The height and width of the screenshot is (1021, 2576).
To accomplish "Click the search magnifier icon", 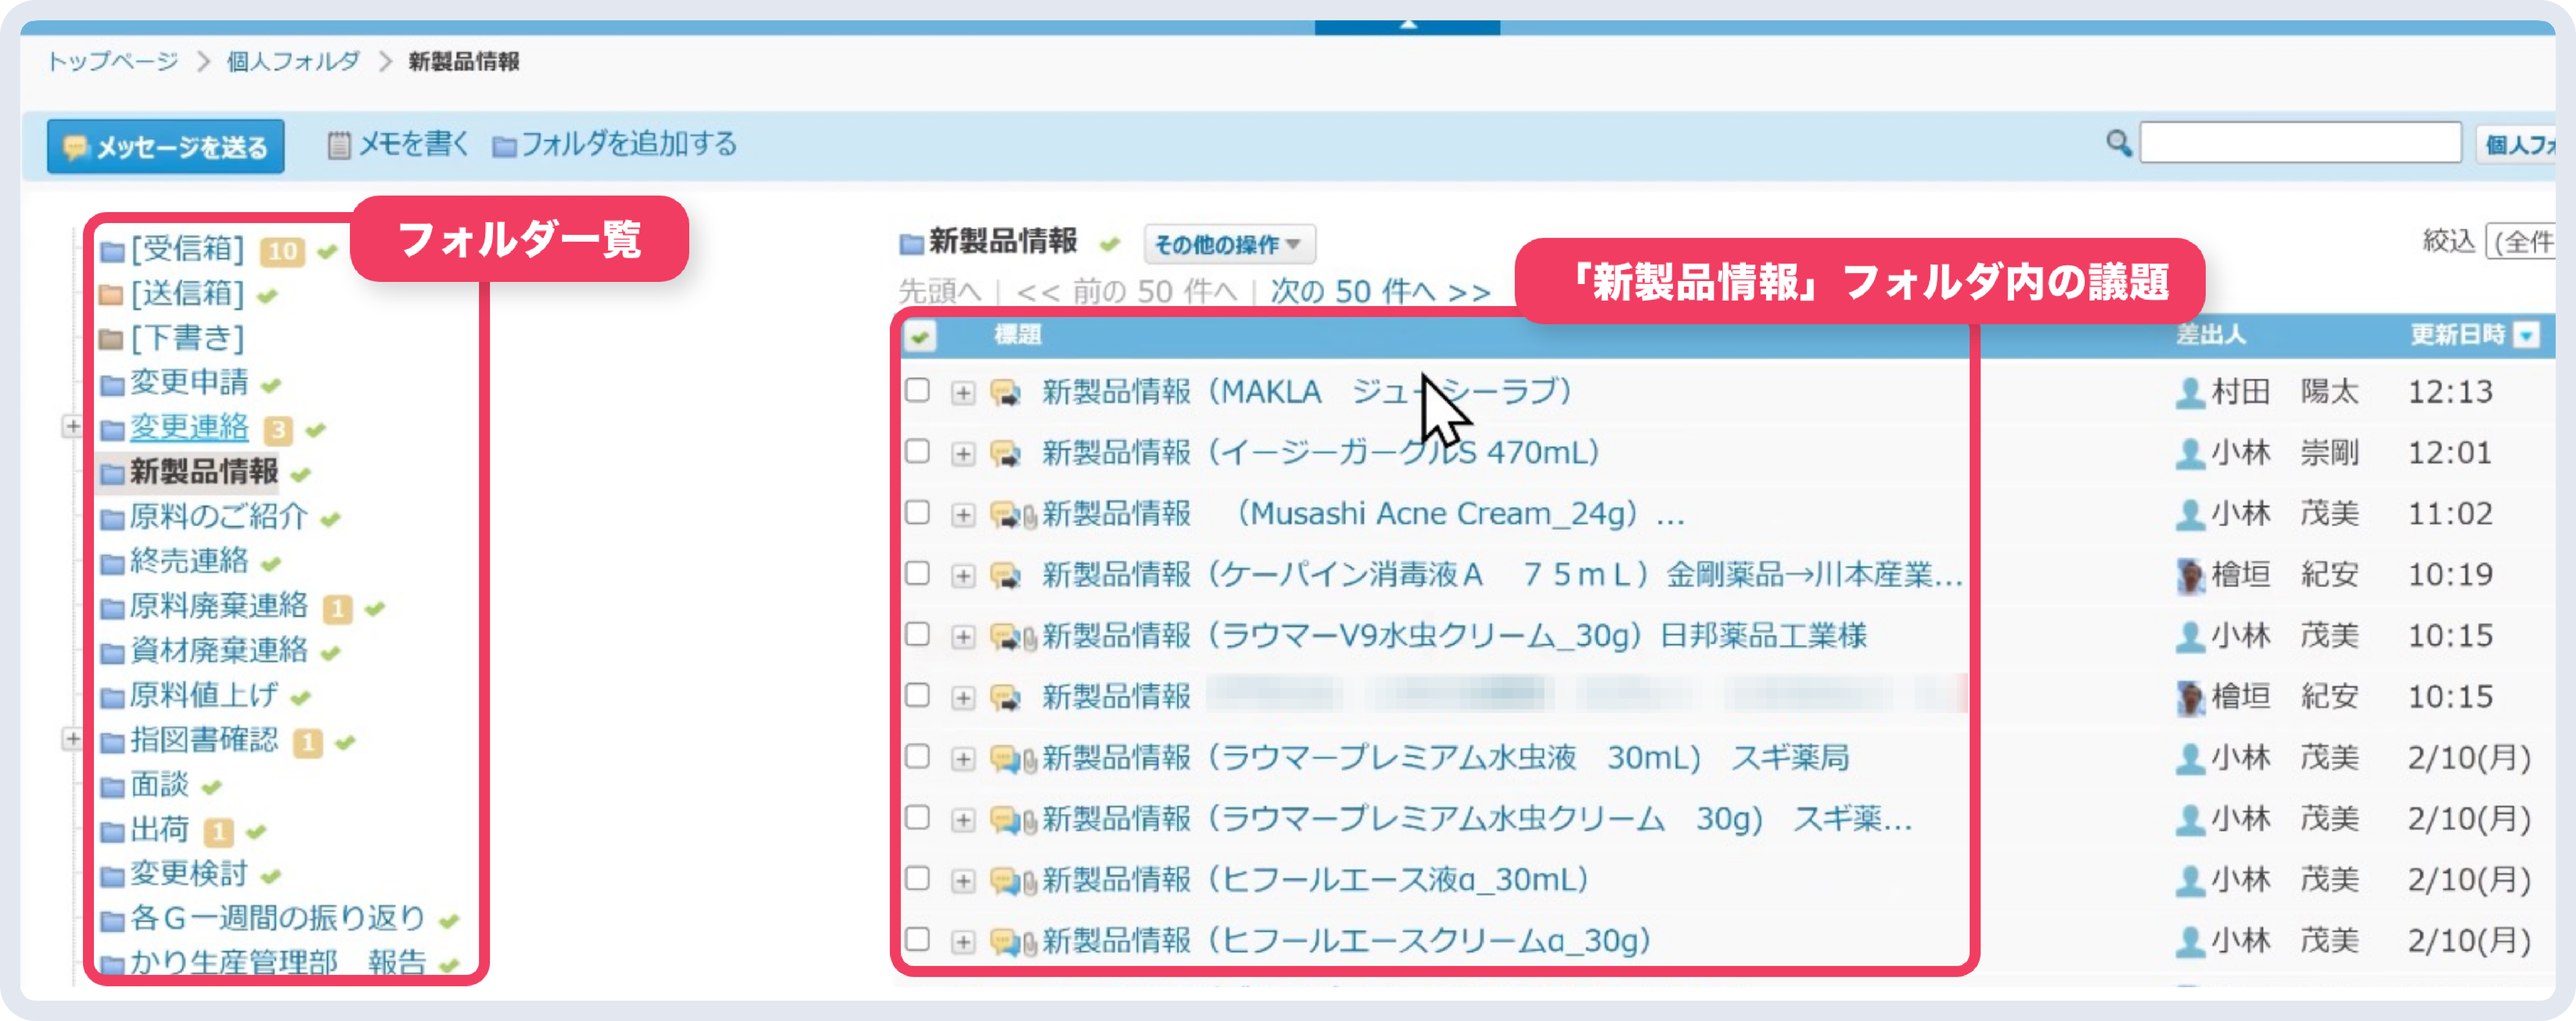I will [x=2118, y=143].
